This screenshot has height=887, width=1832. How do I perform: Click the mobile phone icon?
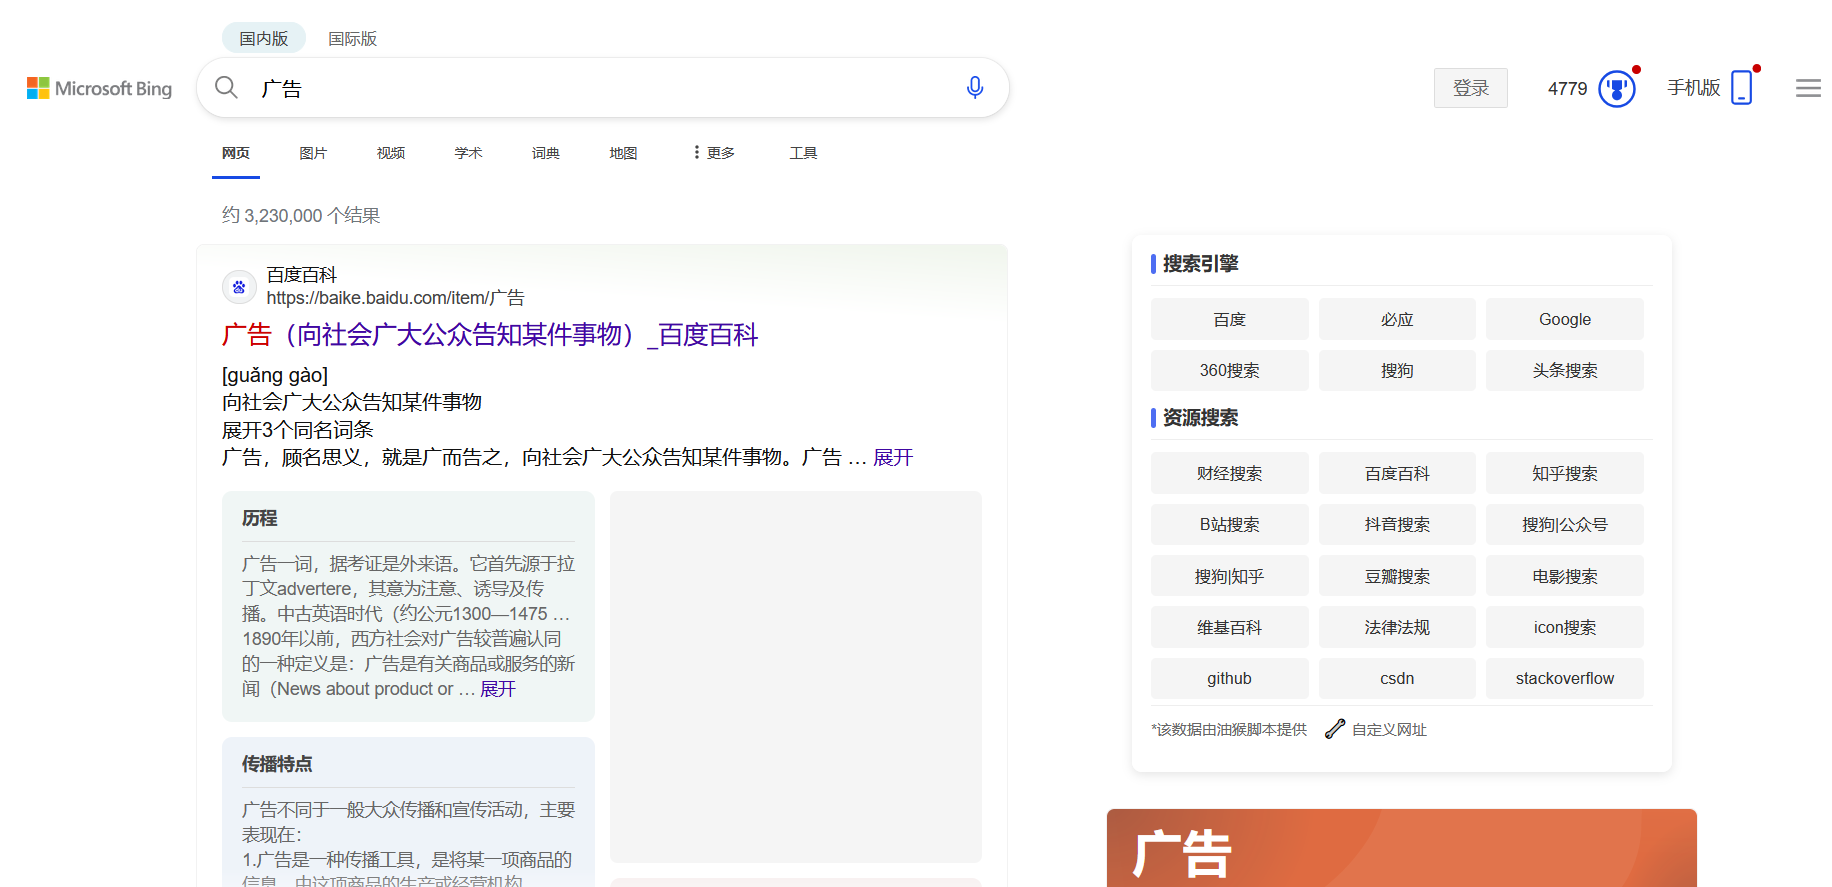coord(1742,88)
